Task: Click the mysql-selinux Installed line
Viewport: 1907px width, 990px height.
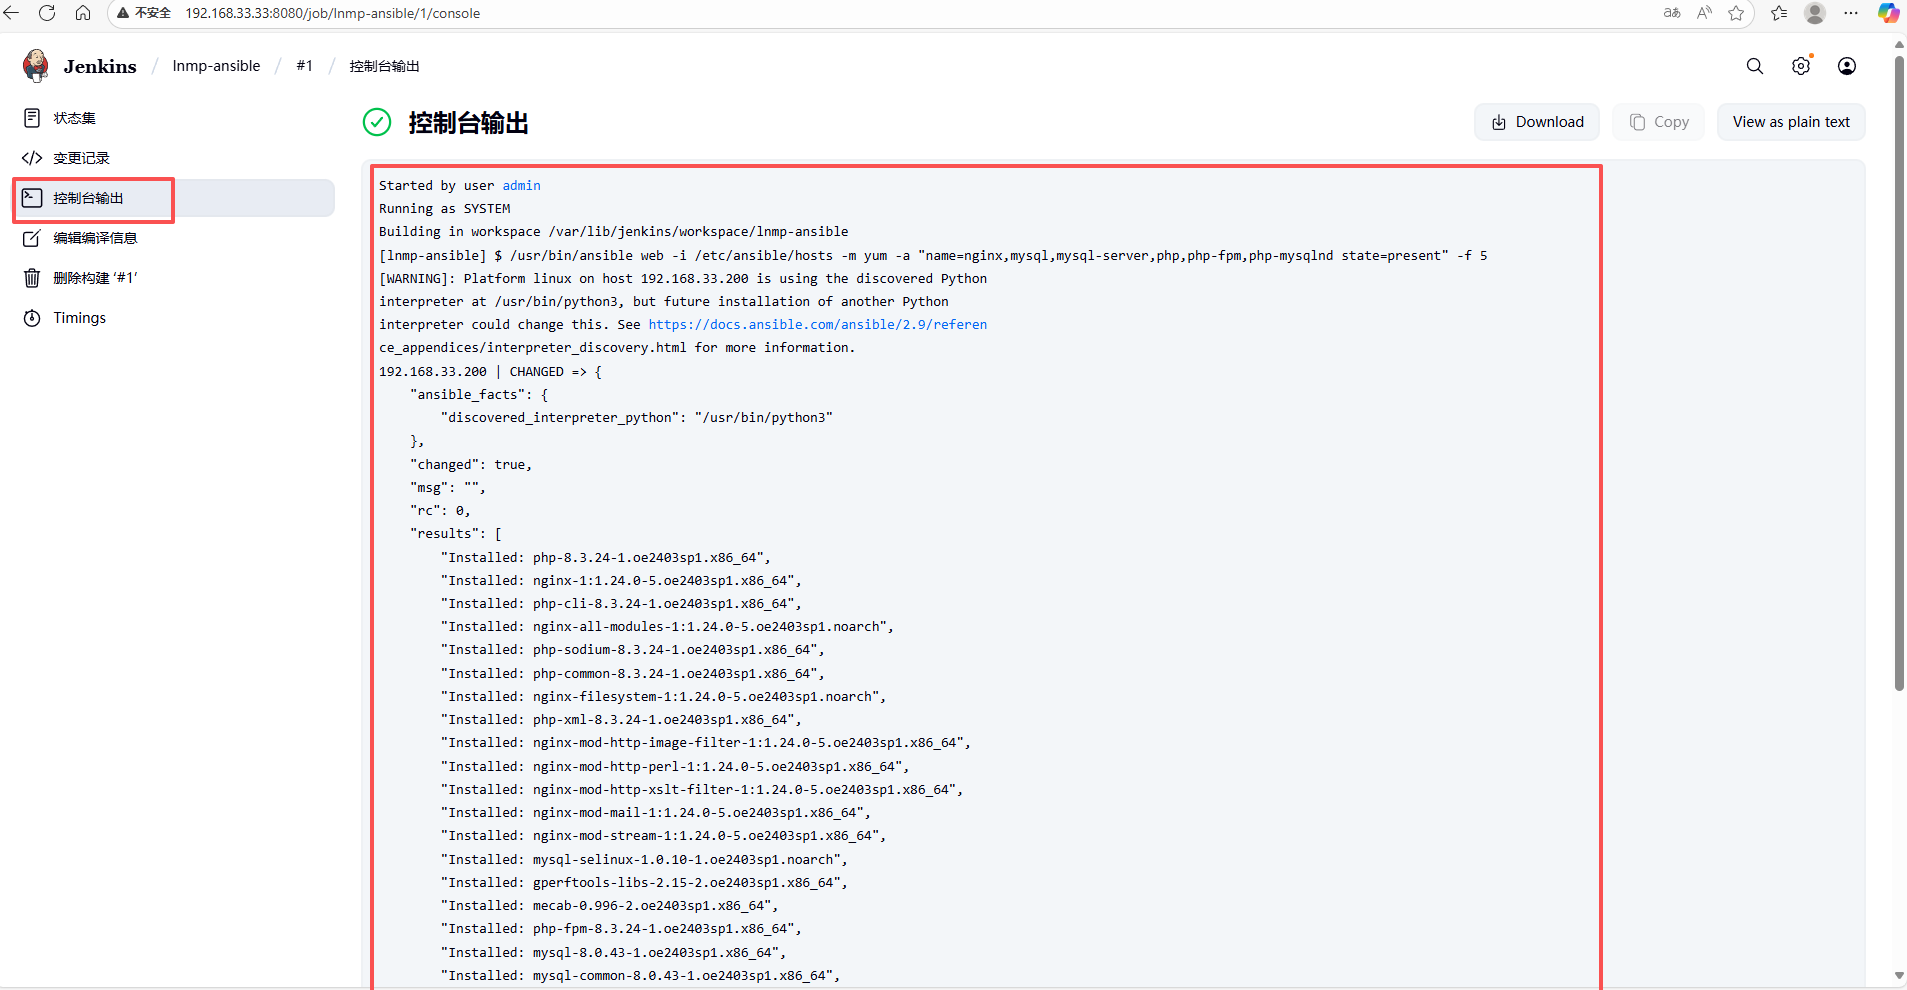Action: [x=643, y=860]
